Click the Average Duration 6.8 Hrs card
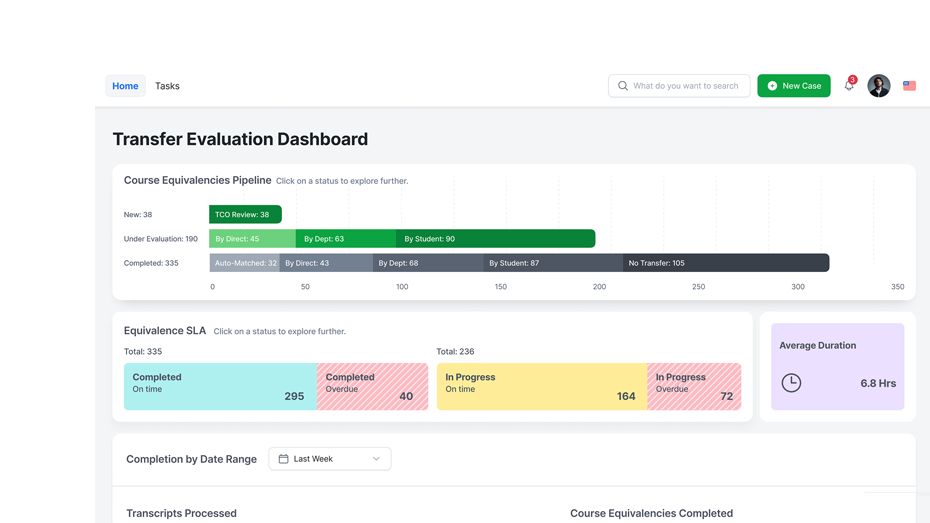This screenshot has width=930, height=523. coord(837,366)
